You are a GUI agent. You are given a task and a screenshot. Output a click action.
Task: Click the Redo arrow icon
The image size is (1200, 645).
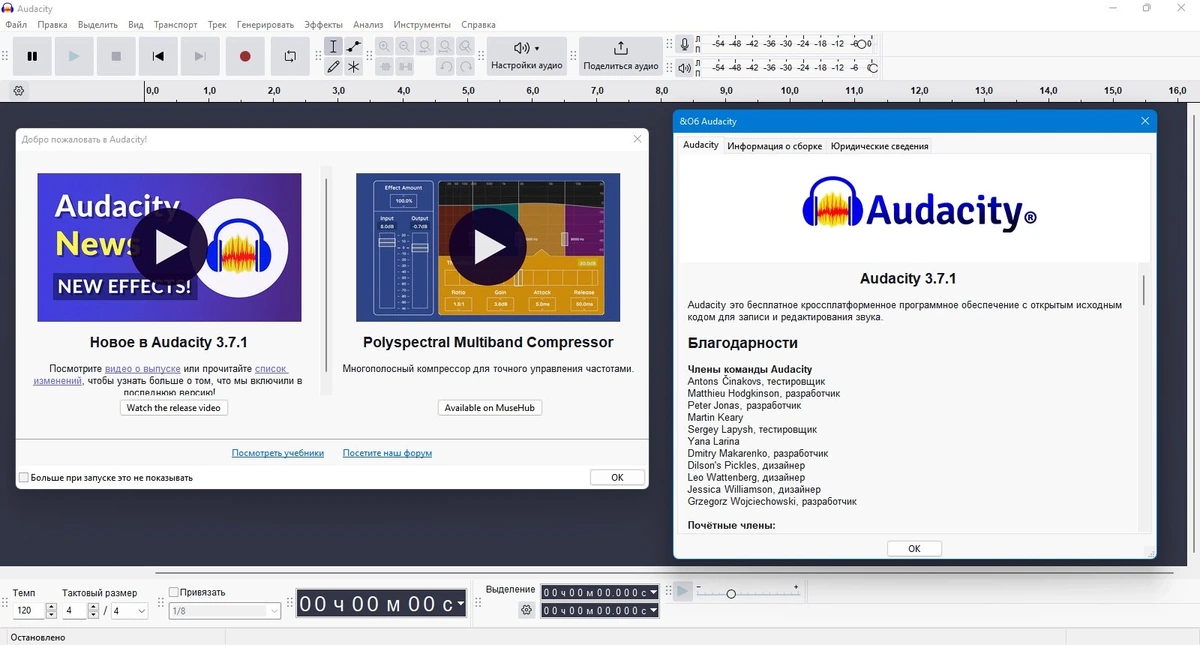click(466, 67)
